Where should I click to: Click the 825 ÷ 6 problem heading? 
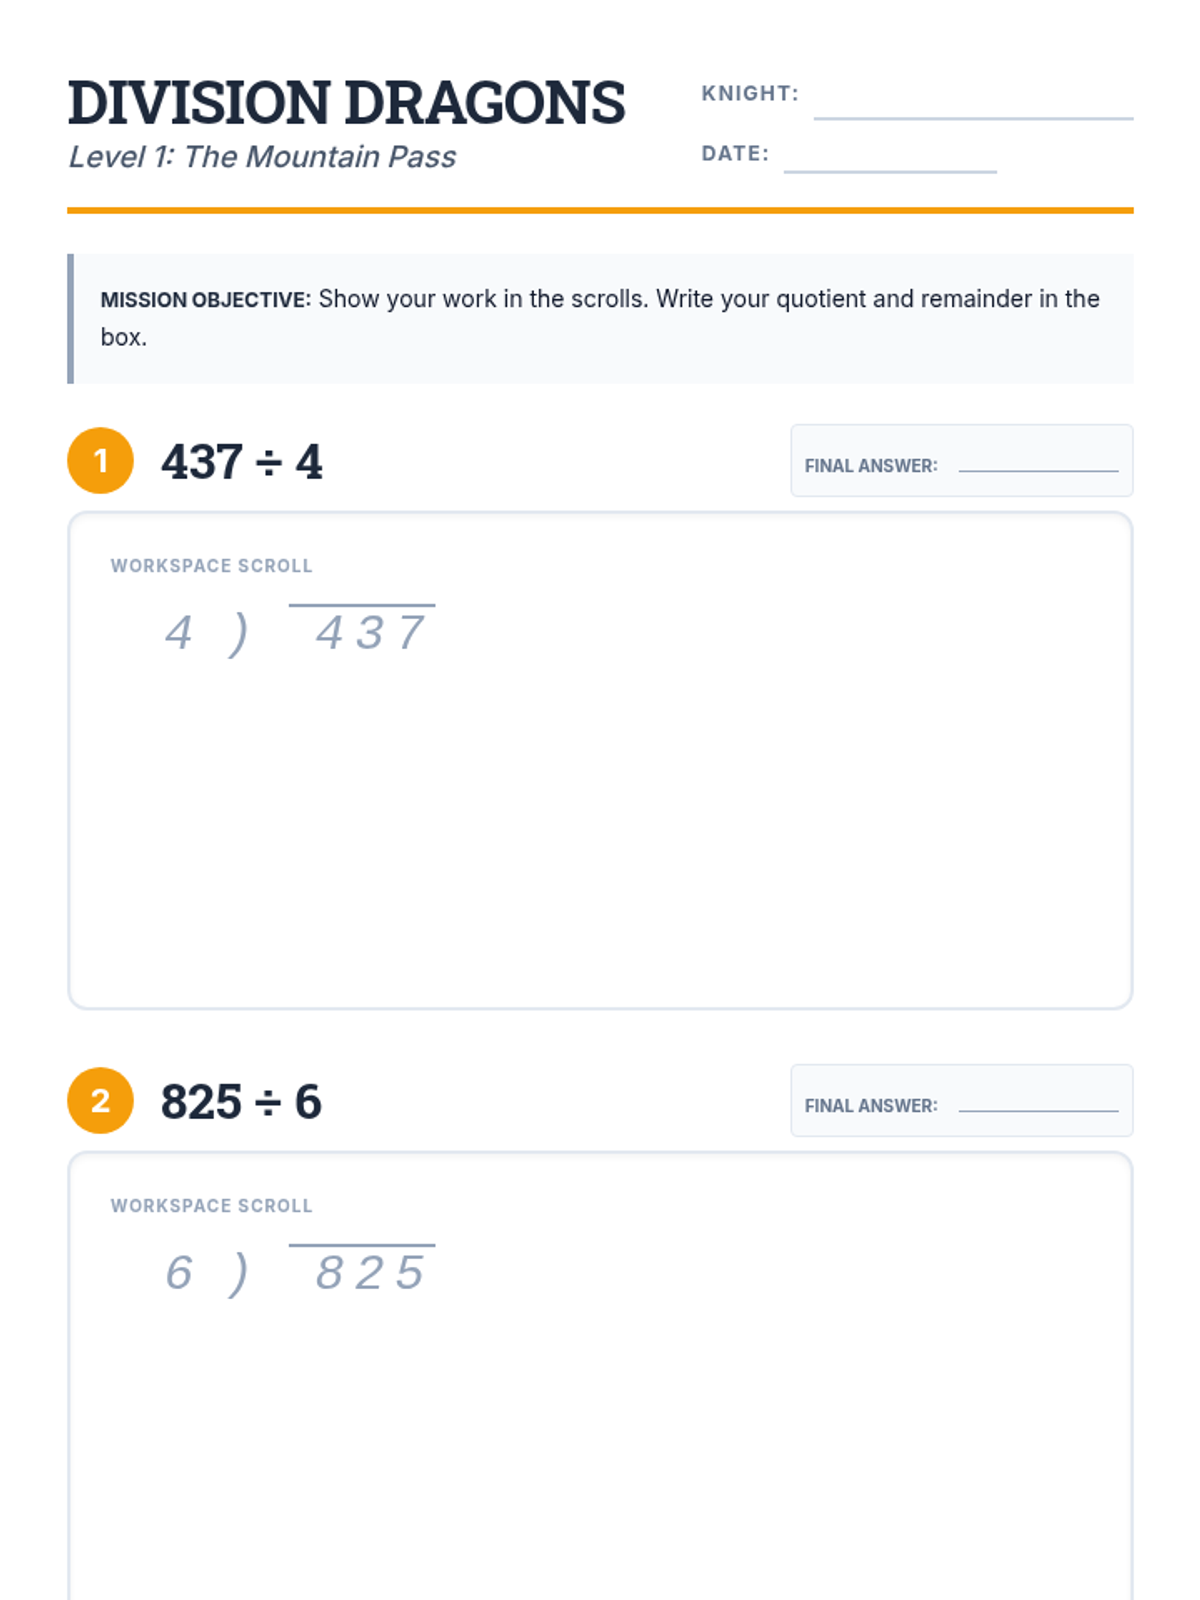[241, 1102]
